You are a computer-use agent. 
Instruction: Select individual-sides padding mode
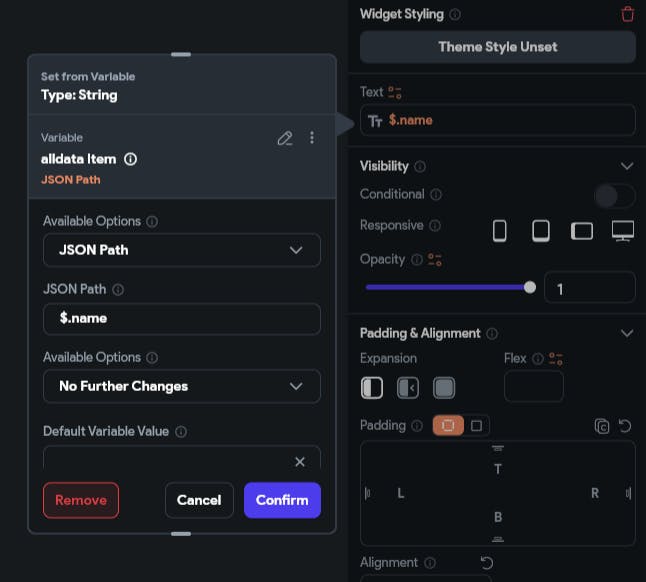click(448, 425)
